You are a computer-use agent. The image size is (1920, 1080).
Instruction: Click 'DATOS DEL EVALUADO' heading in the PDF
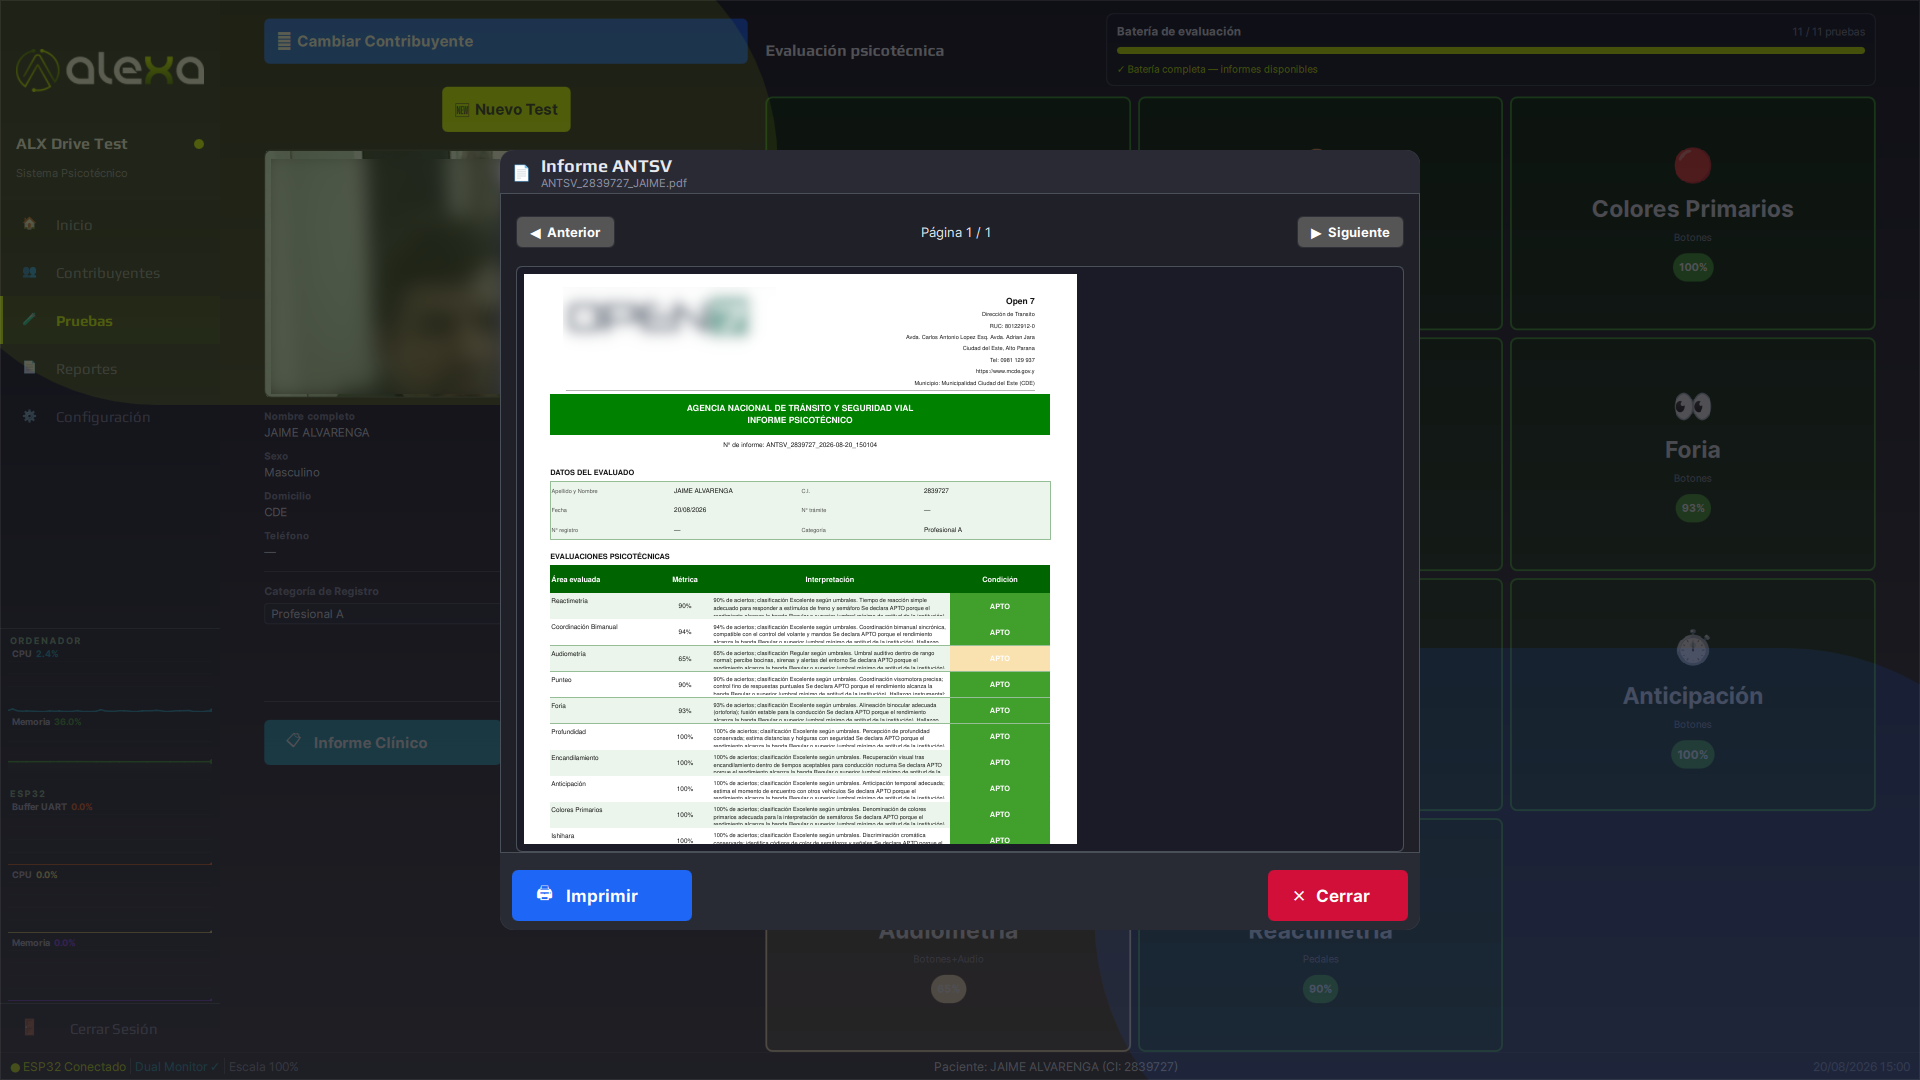point(592,472)
